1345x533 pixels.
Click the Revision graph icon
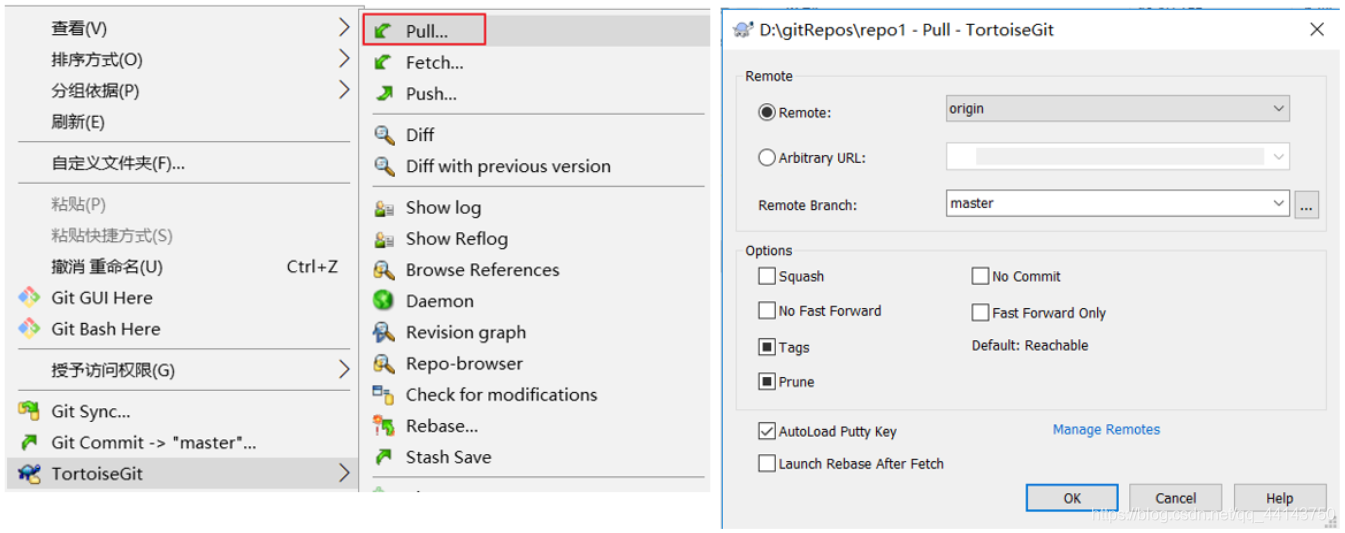tap(383, 332)
